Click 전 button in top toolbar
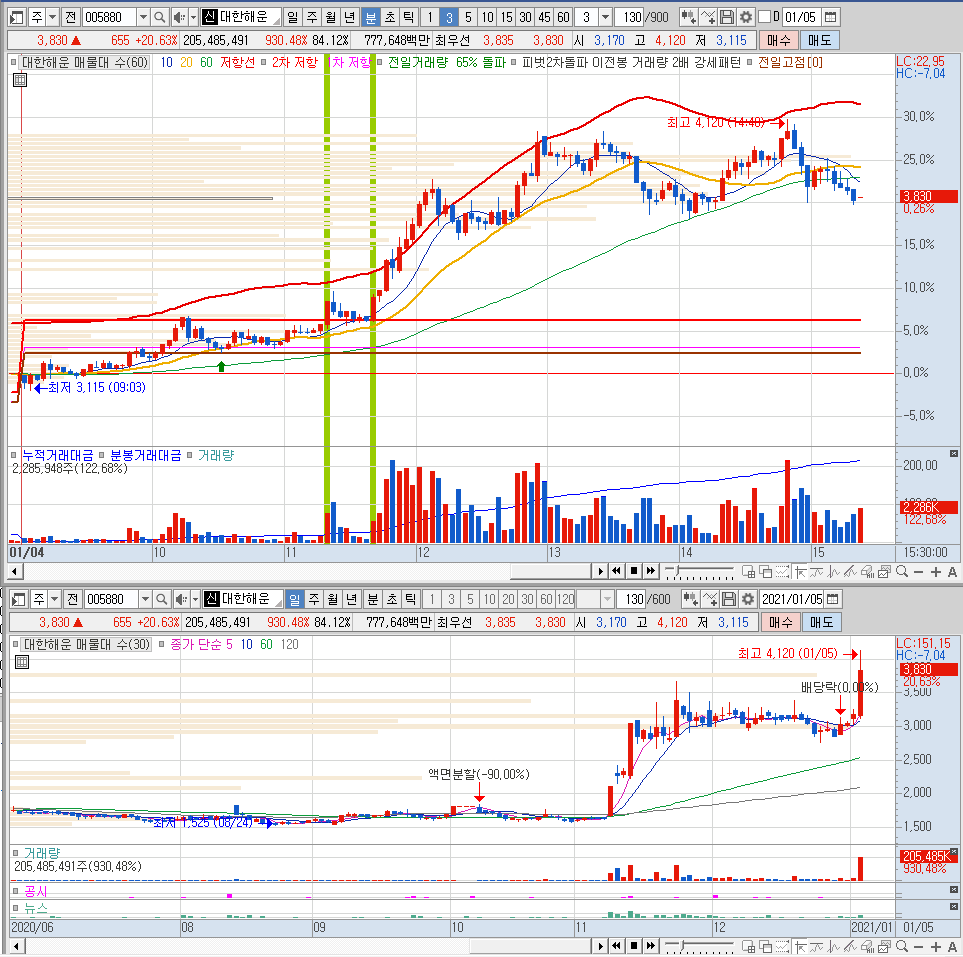Image resolution: width=963 pixels, height=957 pixels. 71,17
